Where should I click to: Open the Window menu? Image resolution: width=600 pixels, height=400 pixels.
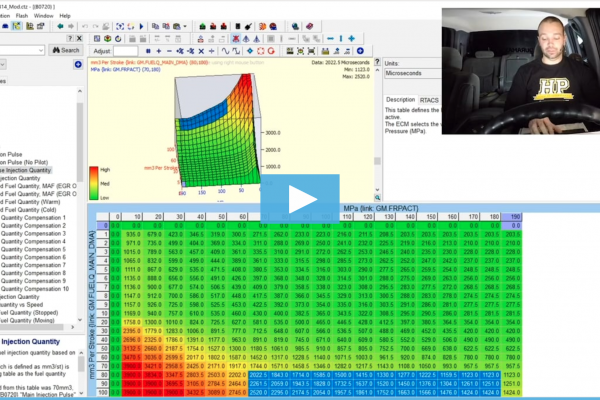tap(43, 16)
